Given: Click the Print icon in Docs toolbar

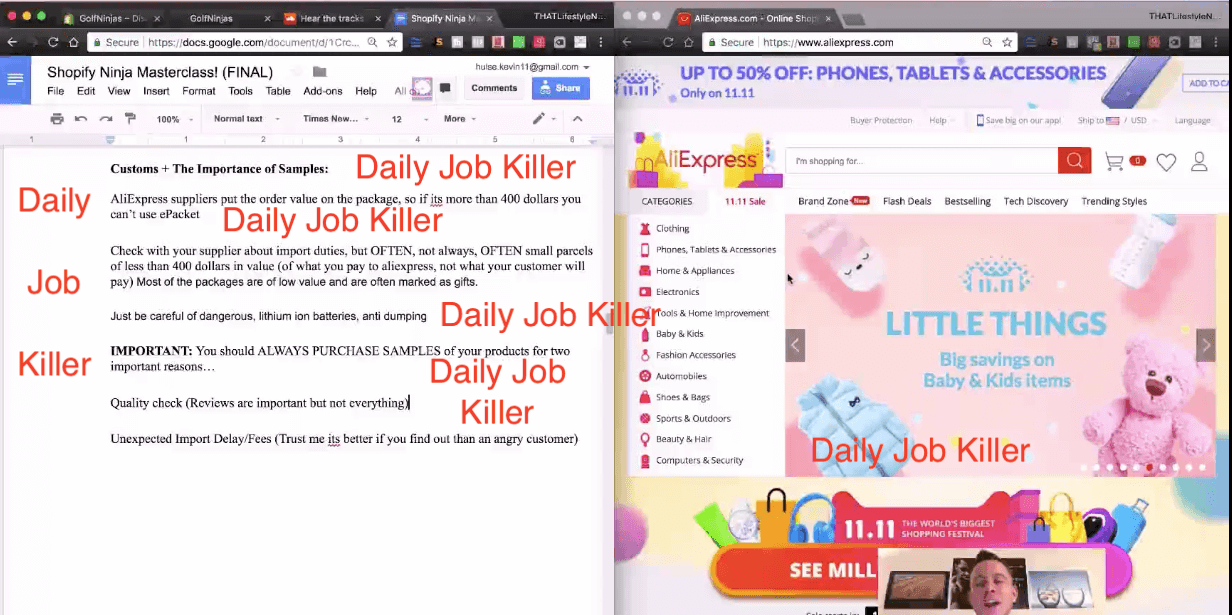Looking at the screenshot, I should click(57, 119).
